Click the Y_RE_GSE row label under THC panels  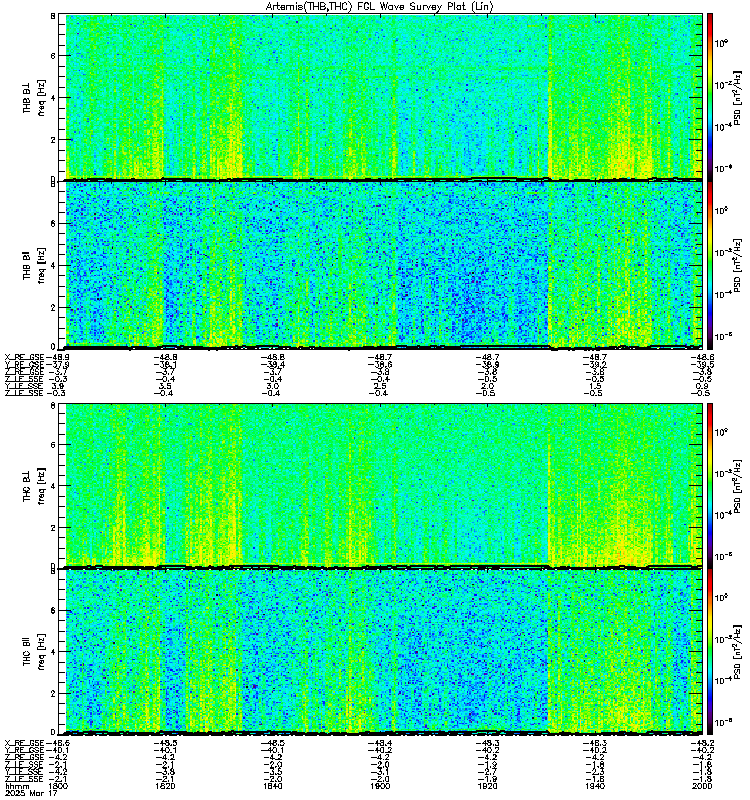pyautogui.click(x=24, y=750)
